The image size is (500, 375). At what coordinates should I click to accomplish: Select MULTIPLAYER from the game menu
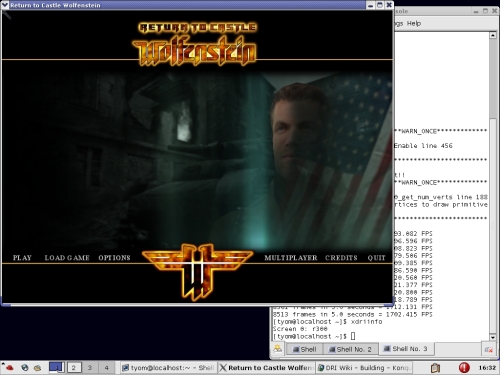[x=291, y=258]
